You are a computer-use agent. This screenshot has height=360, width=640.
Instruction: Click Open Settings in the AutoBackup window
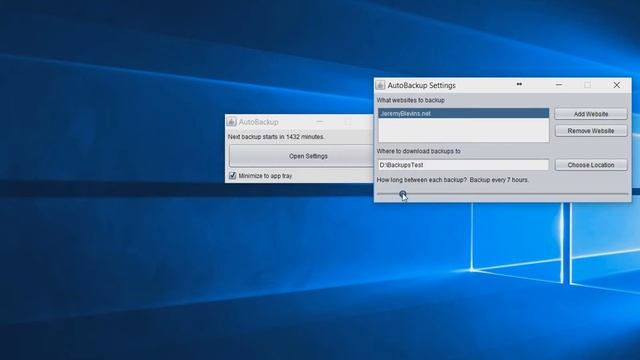[x=301, y=156]
